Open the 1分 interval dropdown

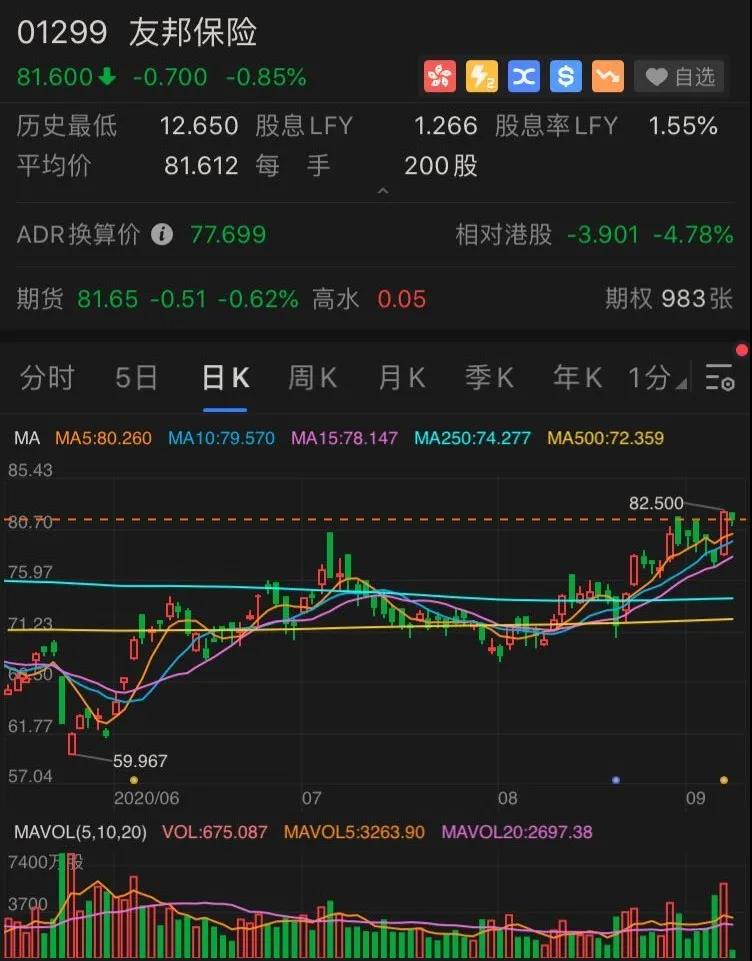657,378
